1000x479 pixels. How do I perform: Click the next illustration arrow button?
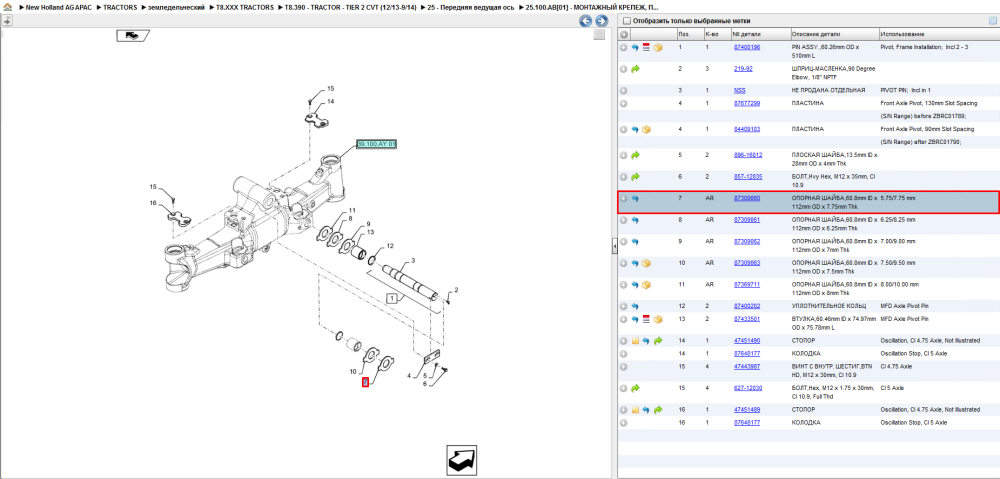(x=601, y=21)
